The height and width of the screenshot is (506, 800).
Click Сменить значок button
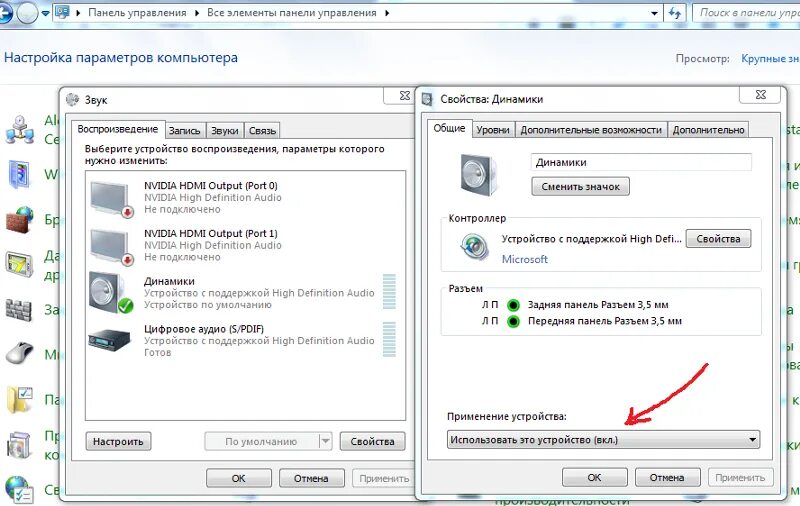coord(581,187)
